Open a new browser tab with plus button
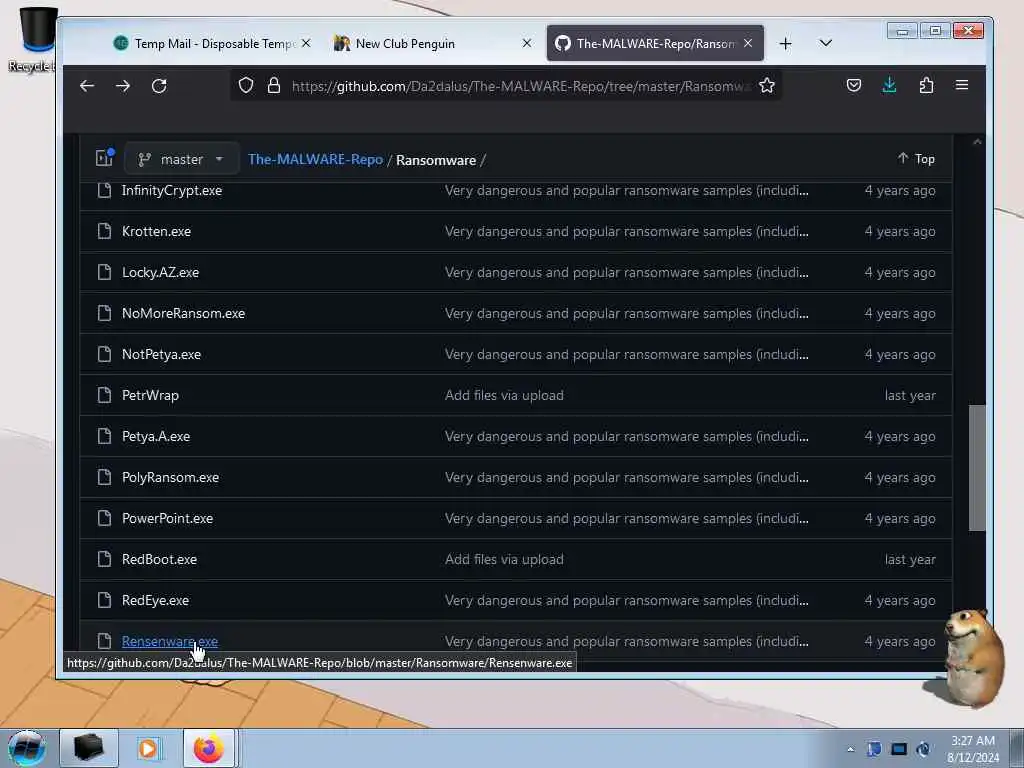 (786, 44)
